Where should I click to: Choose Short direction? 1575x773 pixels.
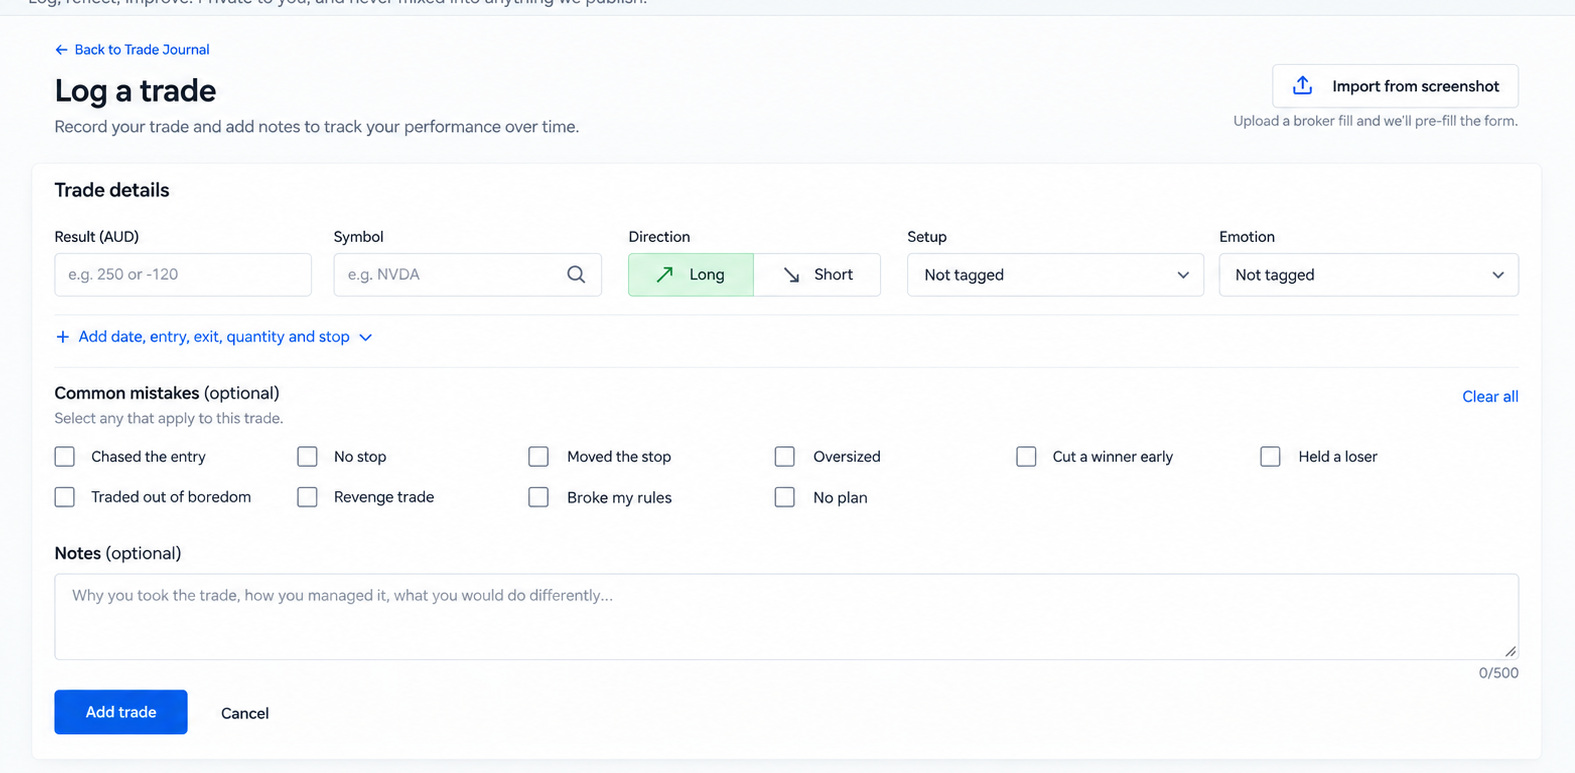pyautogui.click(x=817, y=275)
